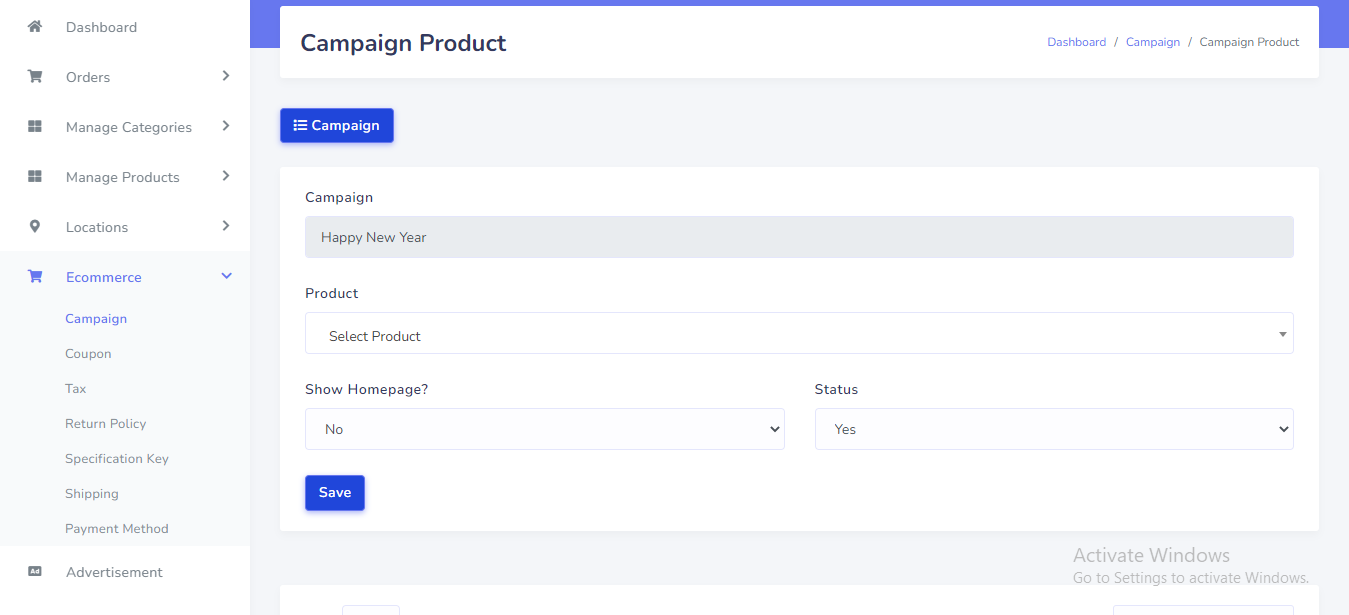1349x615 pixels.
Task: Click the disabled Happy New Year campaign field
Action: [x=798, y=238]
